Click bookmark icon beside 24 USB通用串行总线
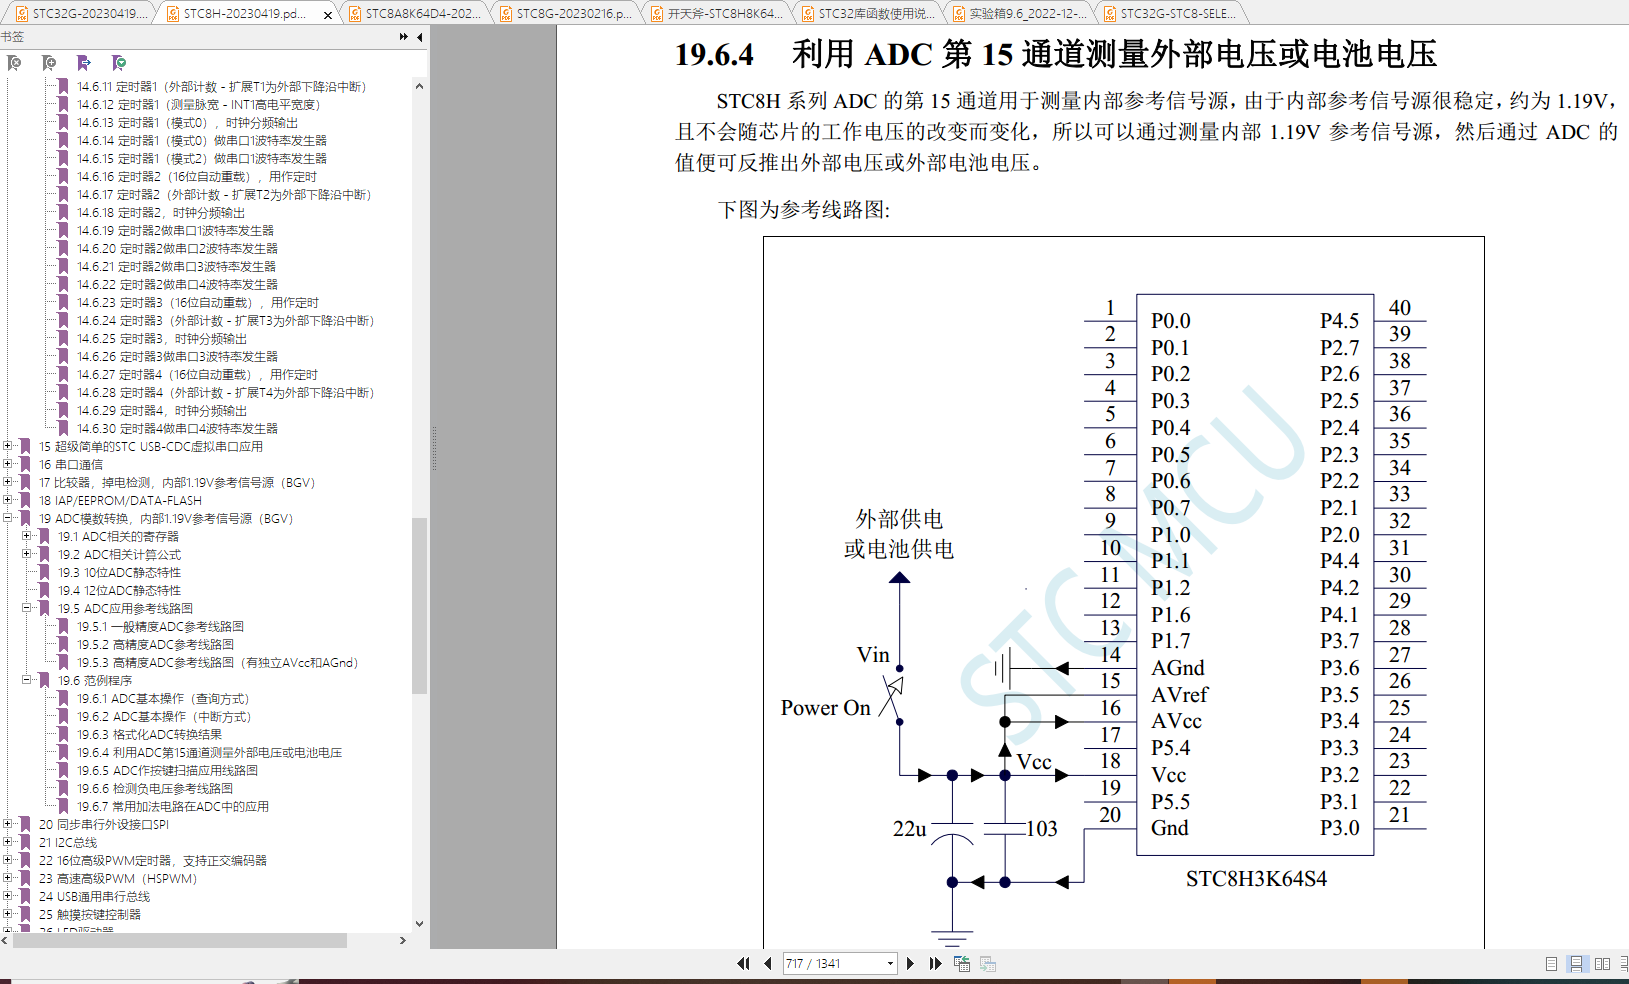 point(25,897)
